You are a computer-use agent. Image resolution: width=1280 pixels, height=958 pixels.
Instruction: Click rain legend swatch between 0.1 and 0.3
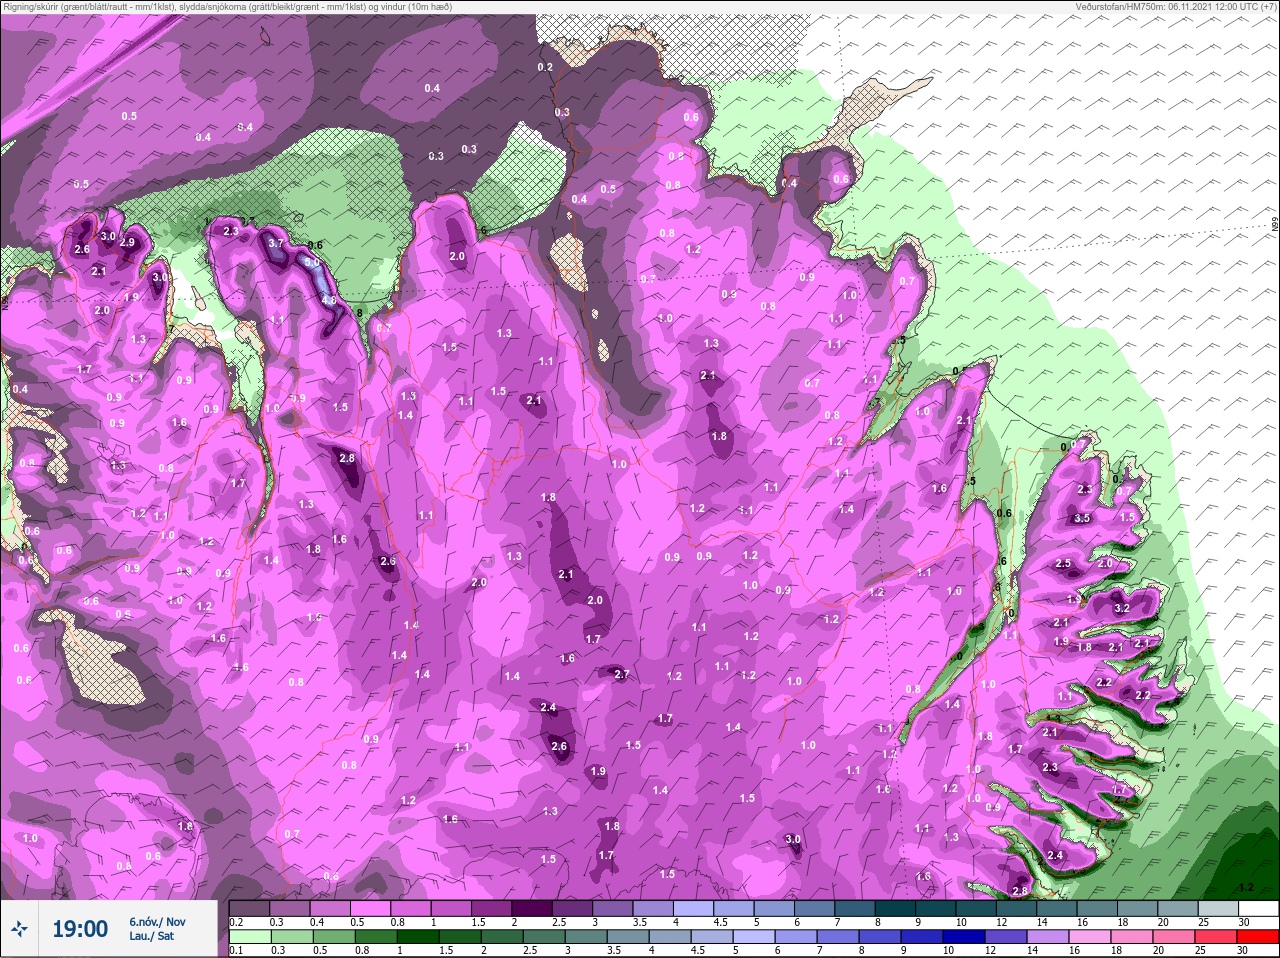click(x=251, y=937)
